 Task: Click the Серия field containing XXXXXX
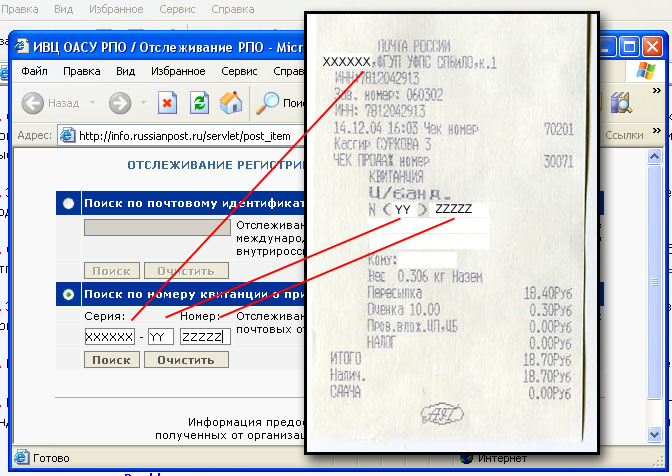[x=110, y=337]
